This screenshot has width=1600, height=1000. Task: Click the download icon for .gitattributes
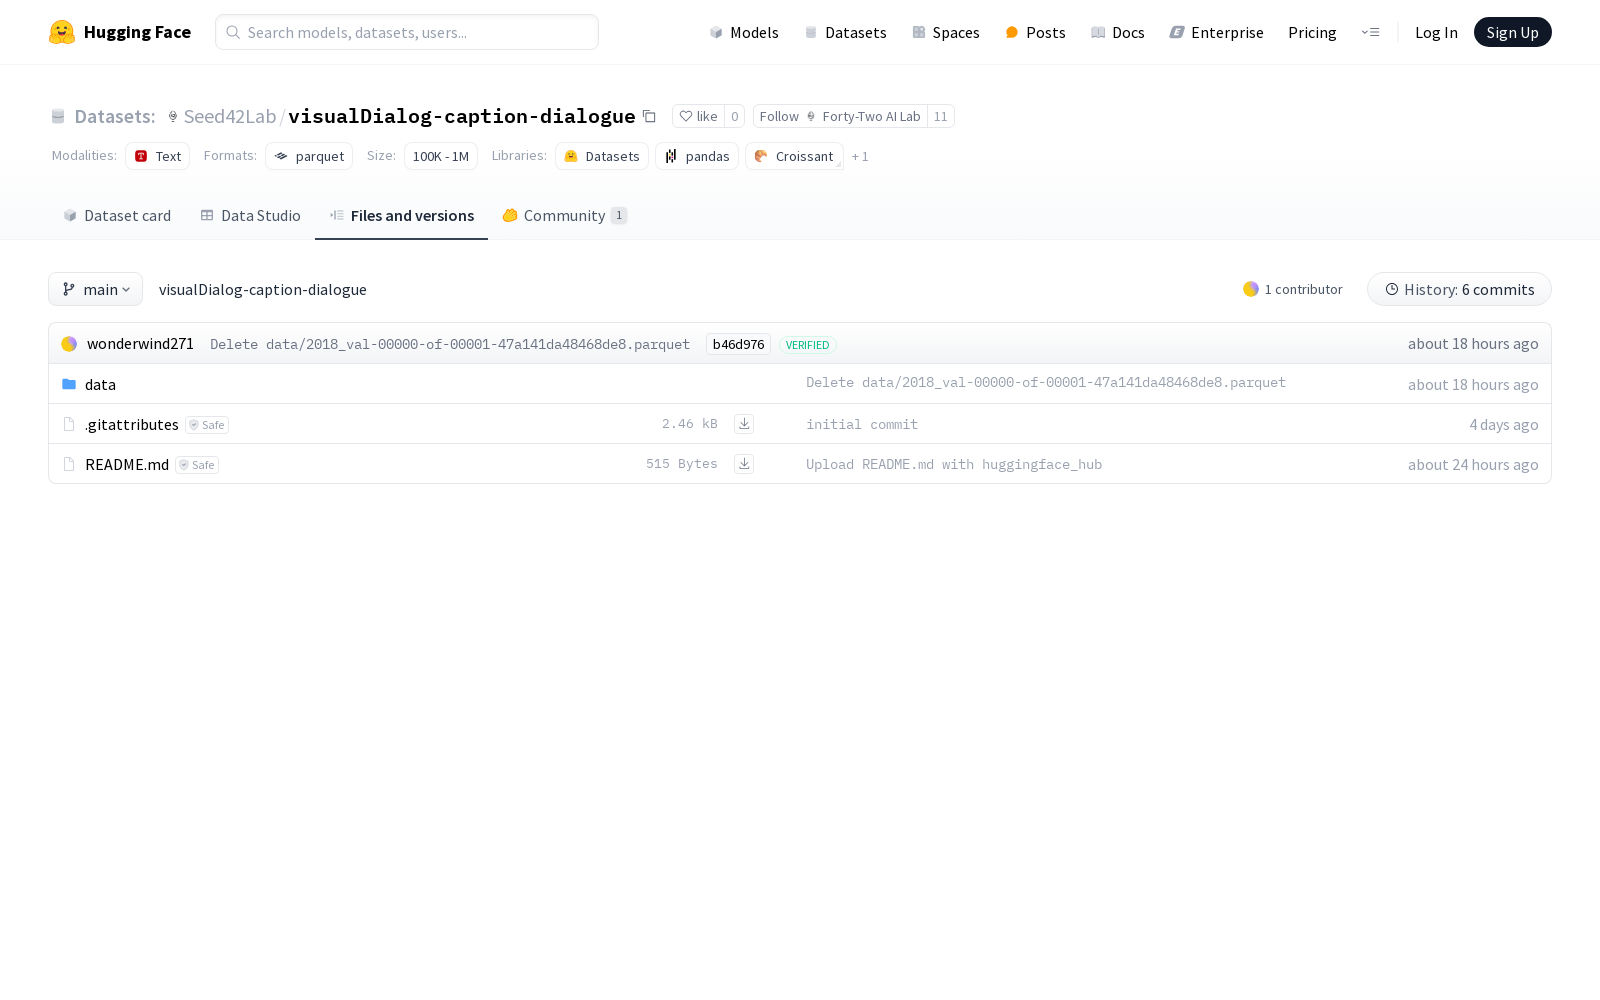[x=744, y=423]
